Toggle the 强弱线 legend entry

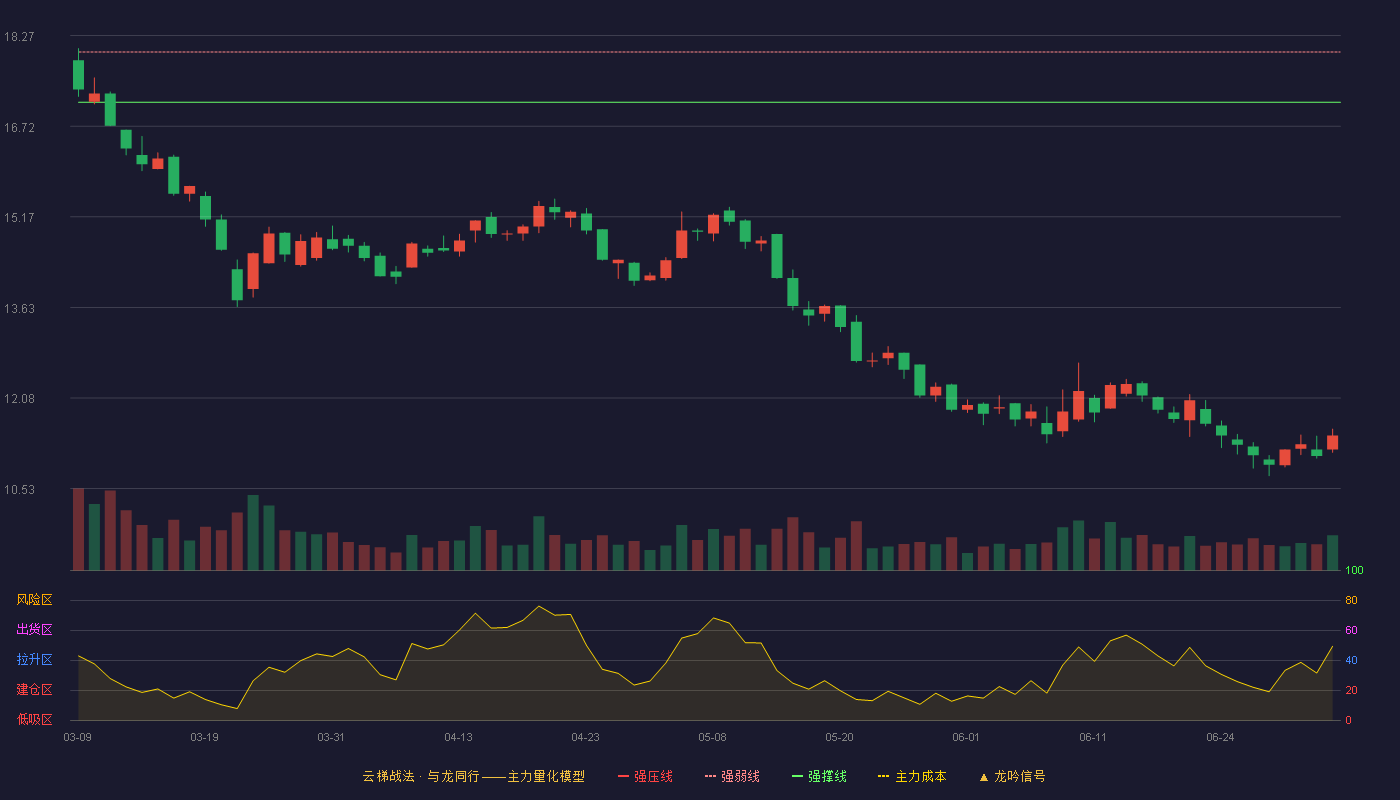click(732, 776)
